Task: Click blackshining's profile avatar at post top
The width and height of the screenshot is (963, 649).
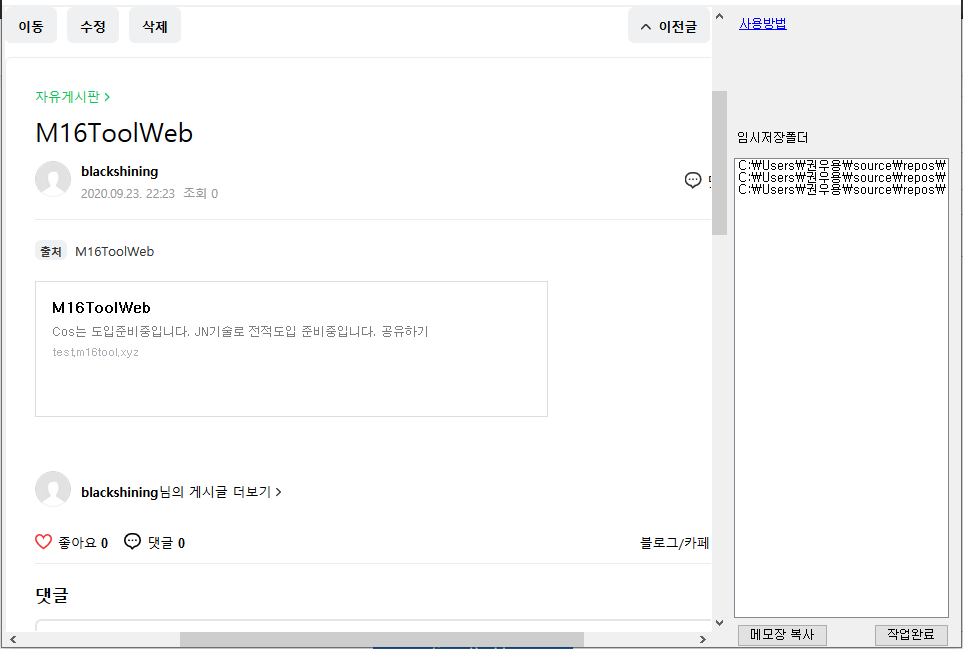Action: pyautogui.click(x=53, y=179)
